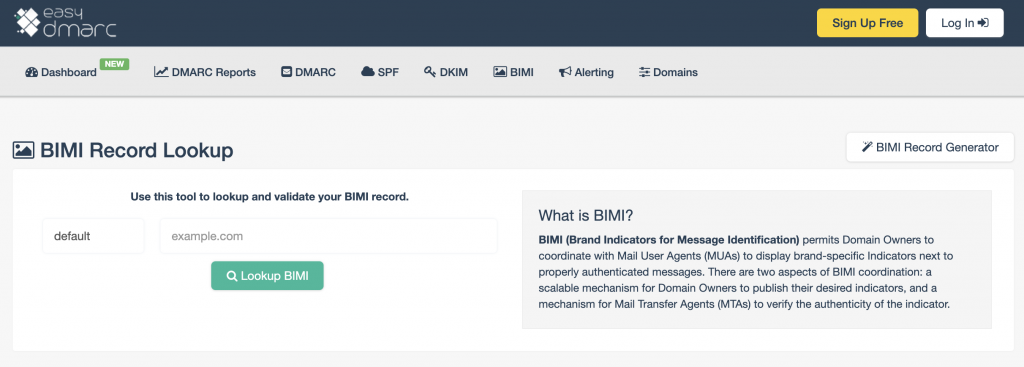Viewport: 1024px width, 367px height.
Task: Click the DMARC envelope icon
Action: click(x=286, y=72)
